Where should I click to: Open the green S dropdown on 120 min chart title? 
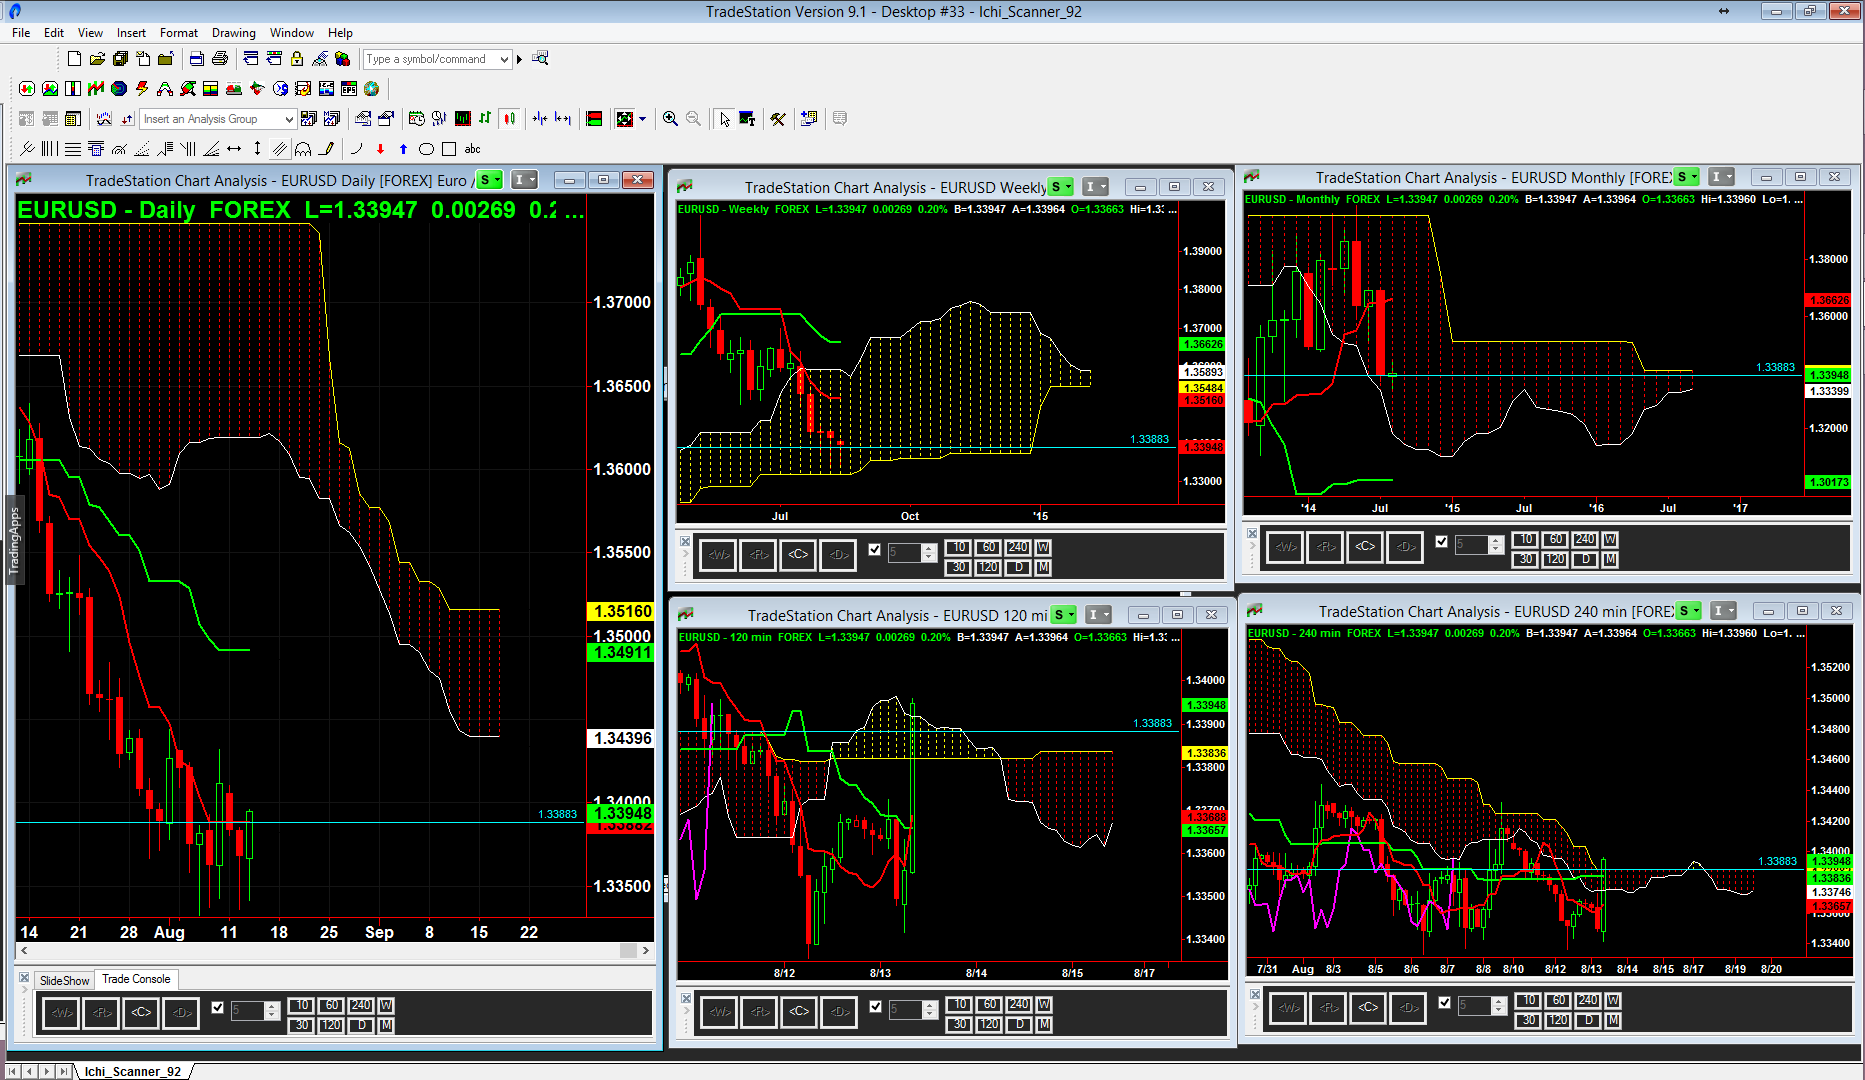(x=1064, y=615)
